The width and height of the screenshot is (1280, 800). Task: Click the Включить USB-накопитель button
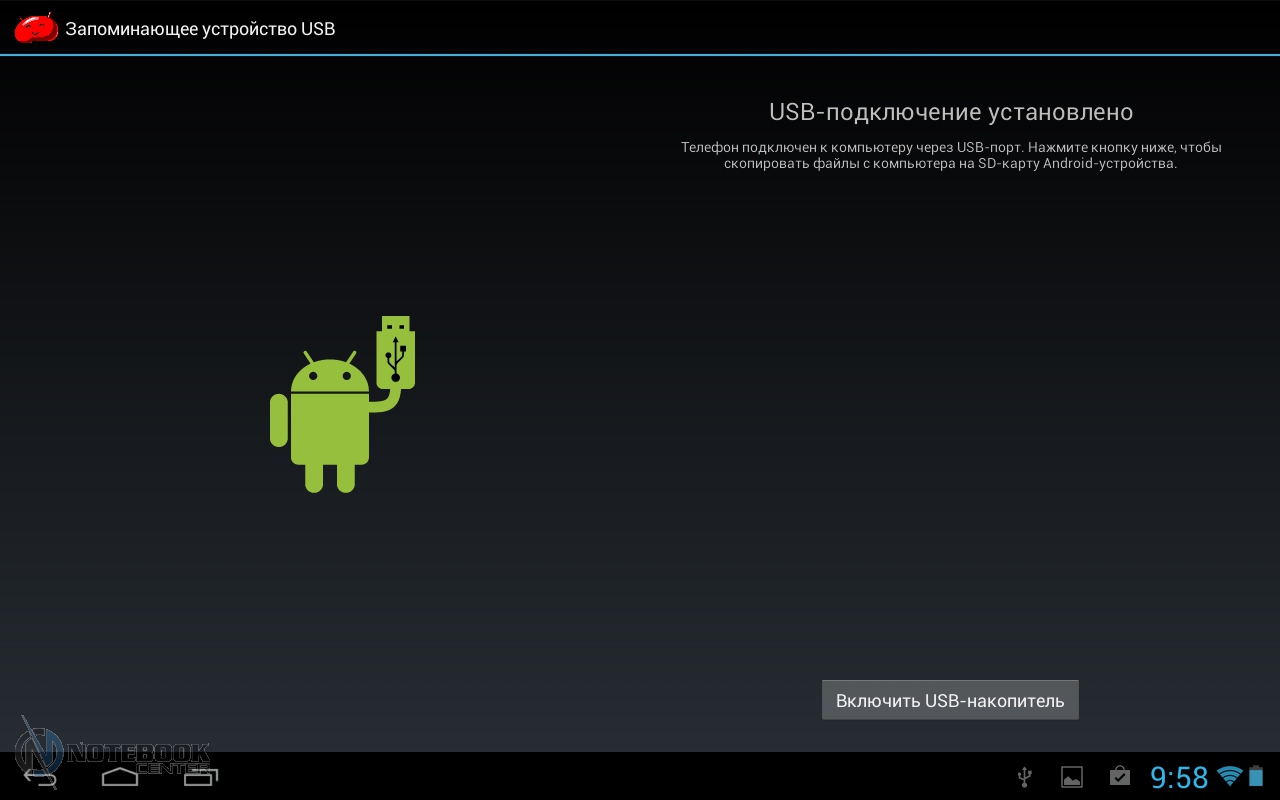(950, 700)
